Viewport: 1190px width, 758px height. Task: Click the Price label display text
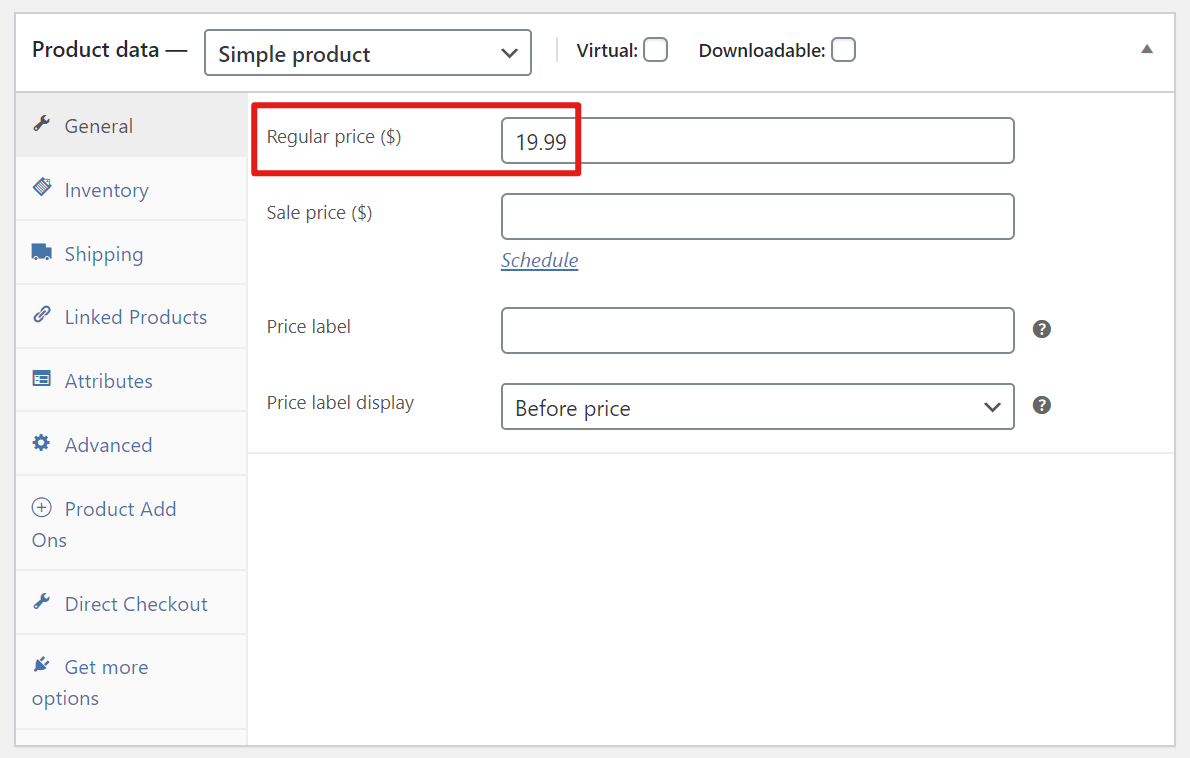[340, 402]
